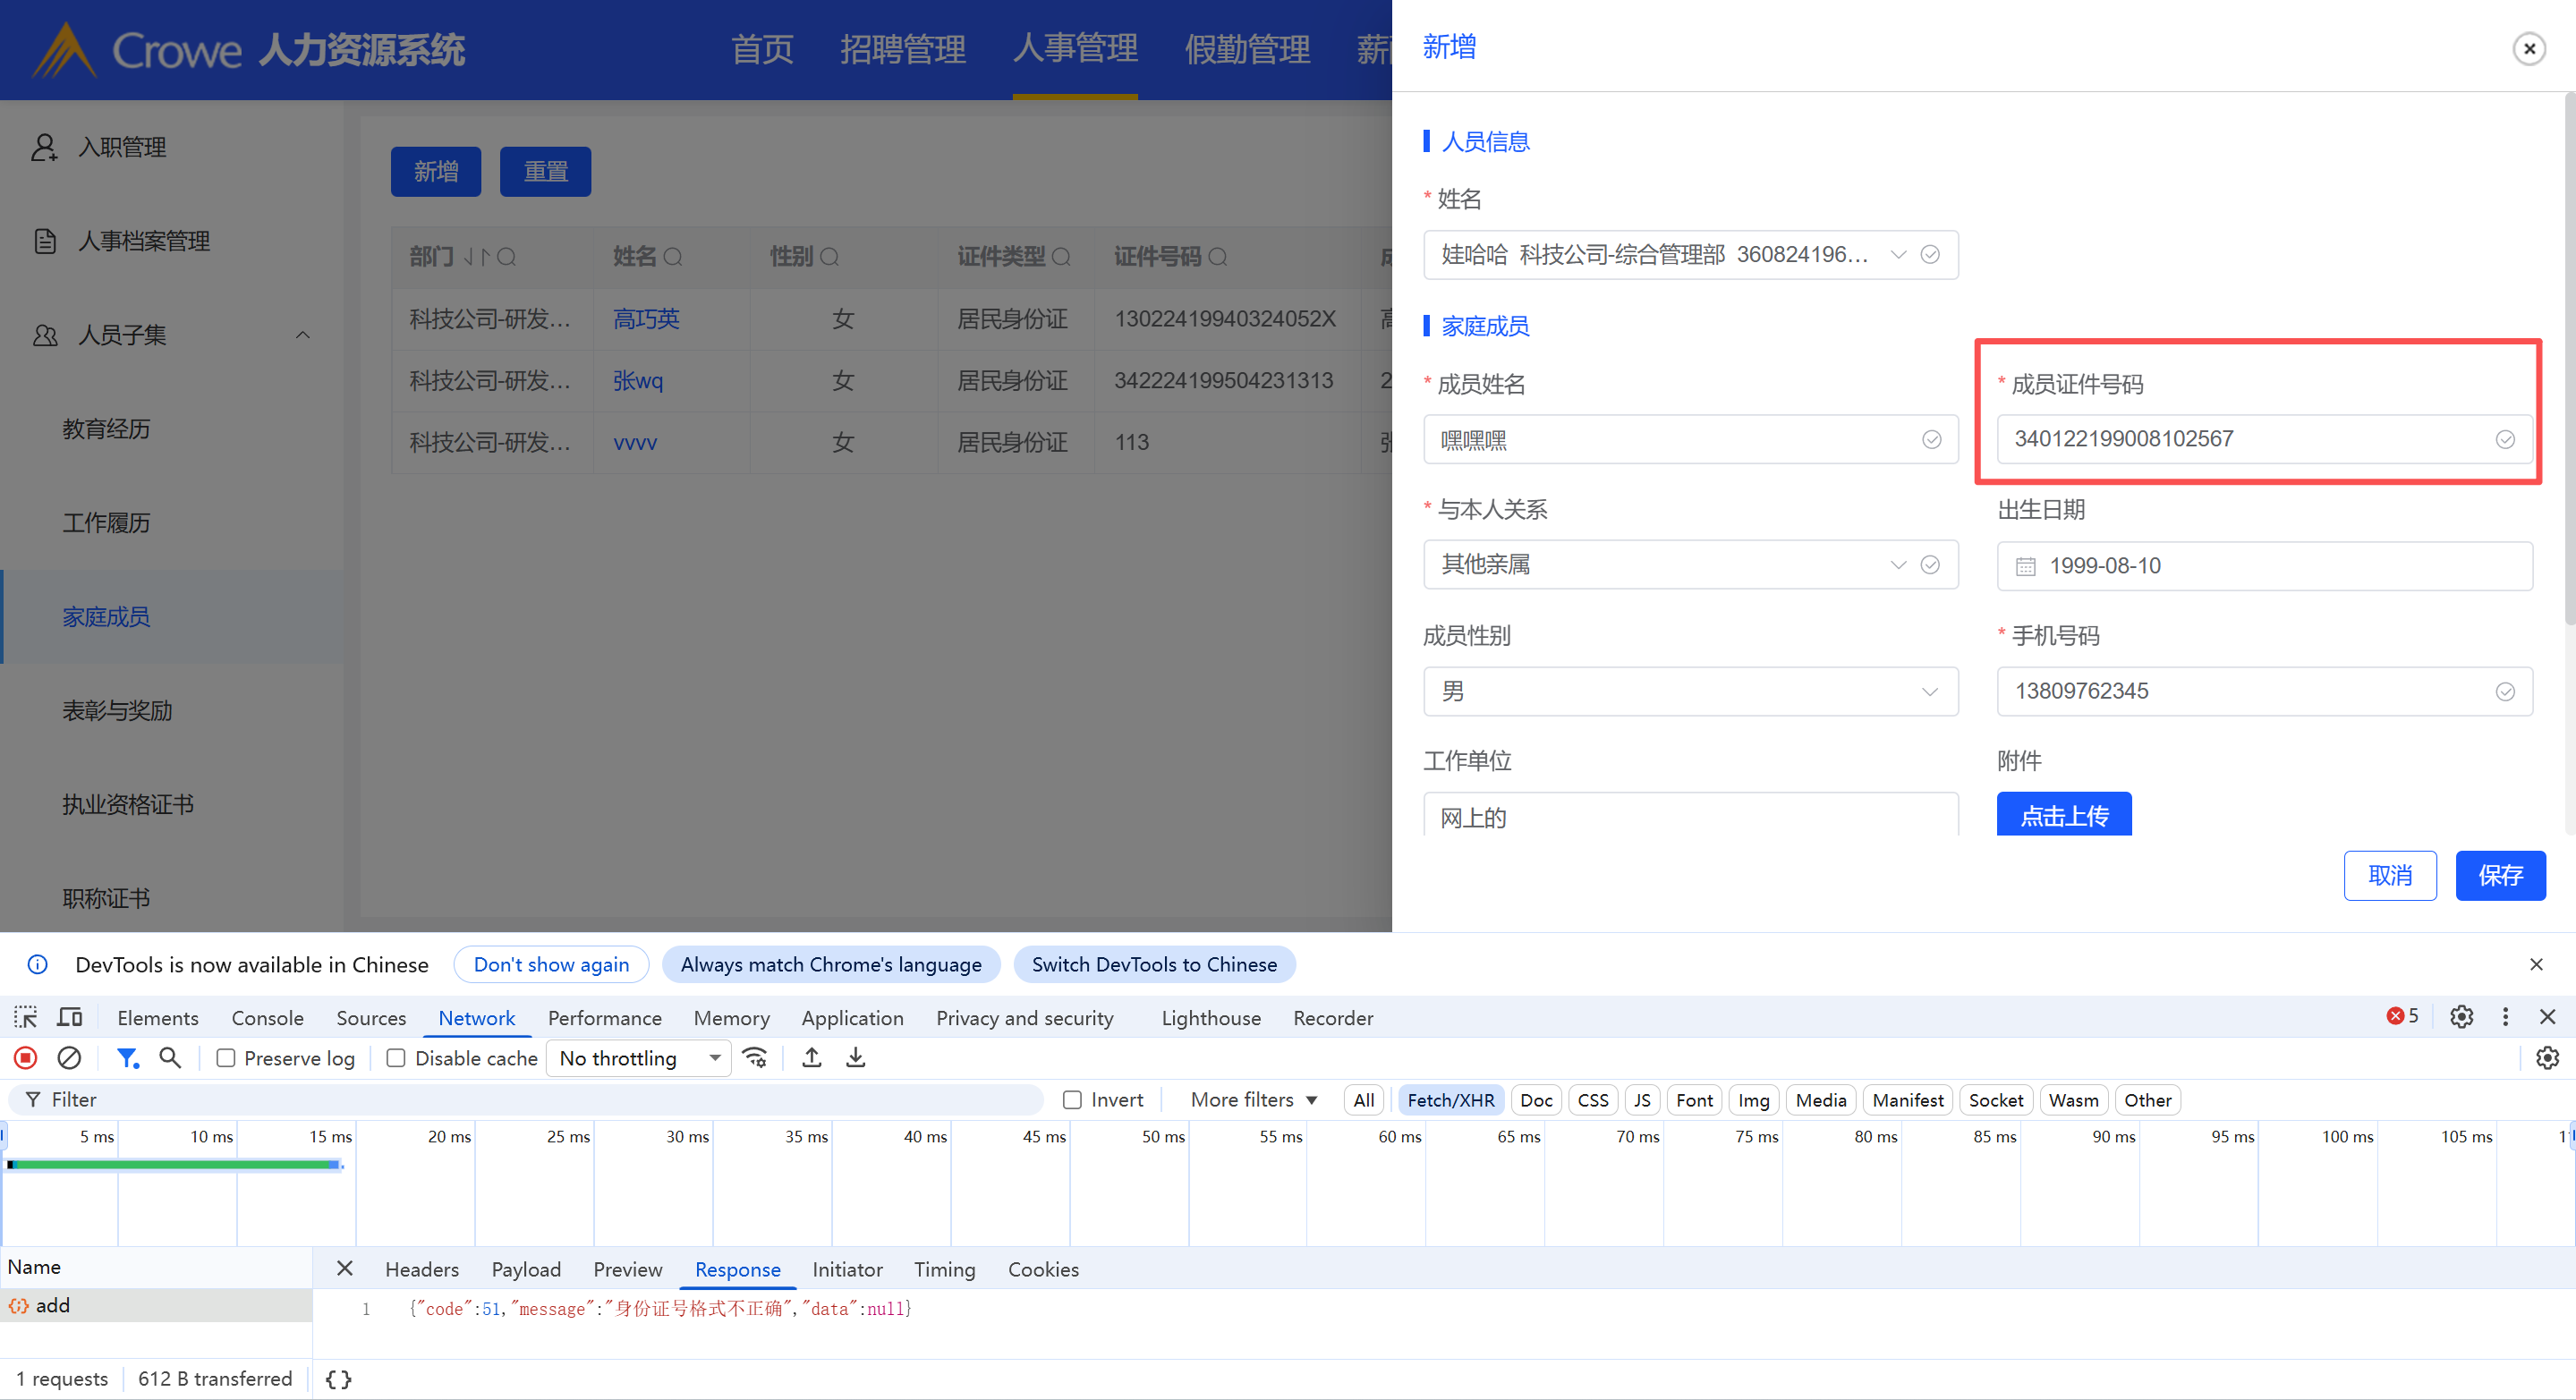Check the Disable cache checkbox
Viewport: 2576px width, 1400px height.
tap(397, 1058)
